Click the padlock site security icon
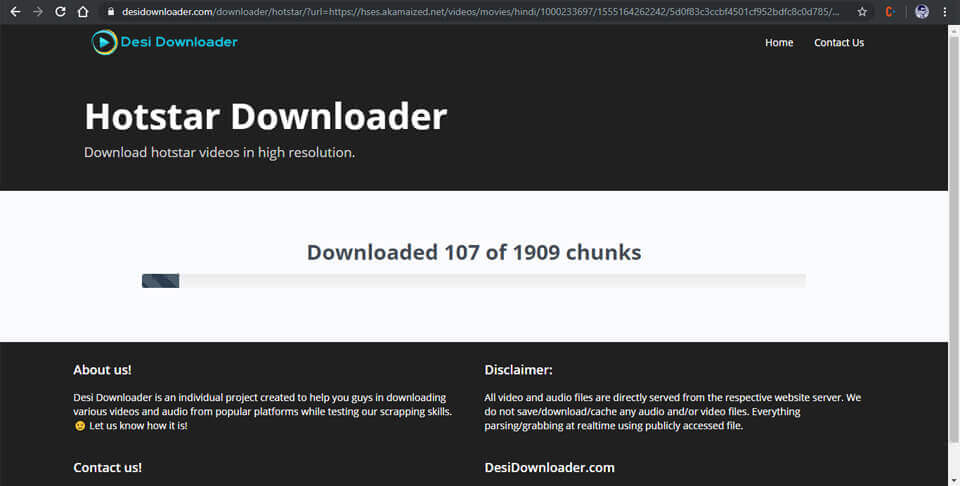The image size is (960, 486). [x=111, y=12]
